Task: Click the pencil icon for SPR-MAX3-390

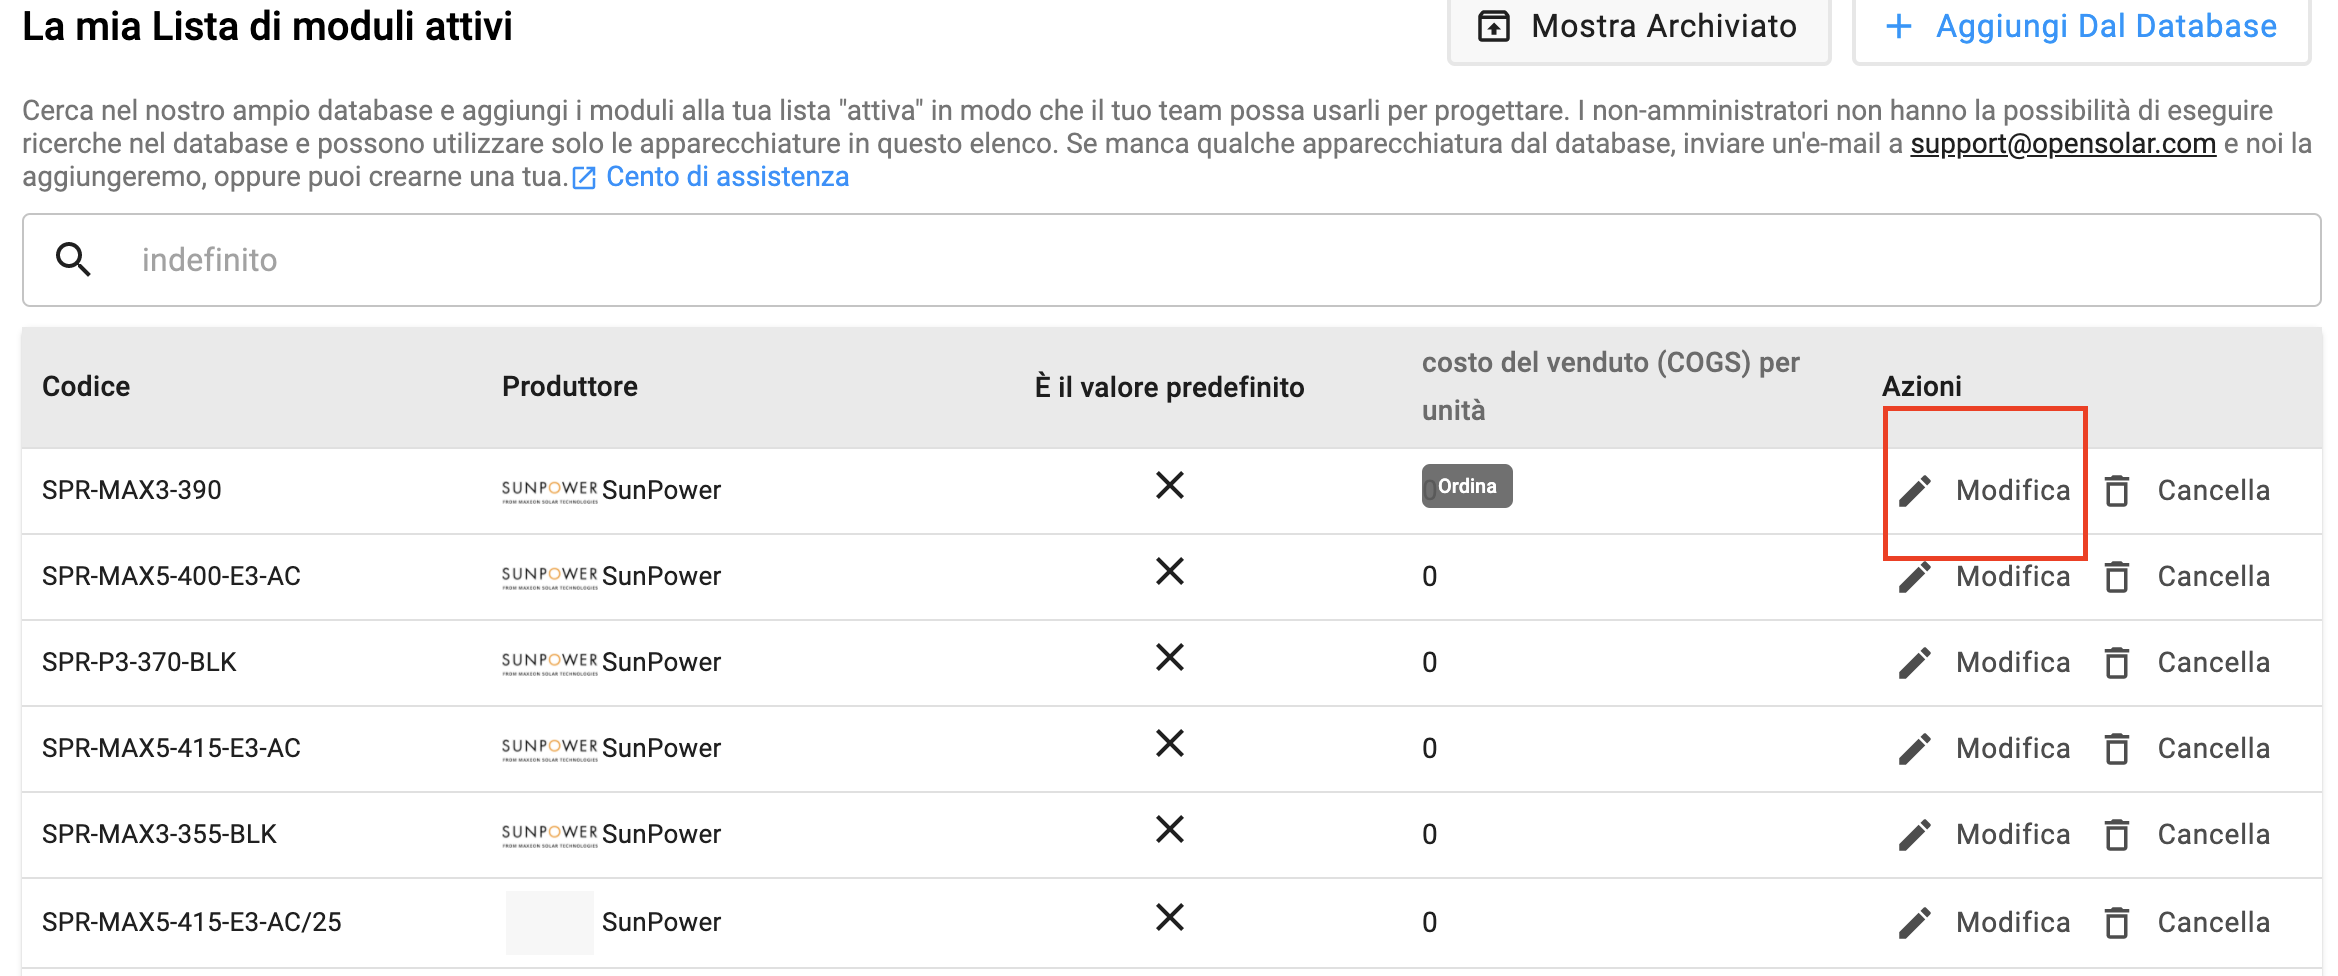Action: tap(1915, 491)
